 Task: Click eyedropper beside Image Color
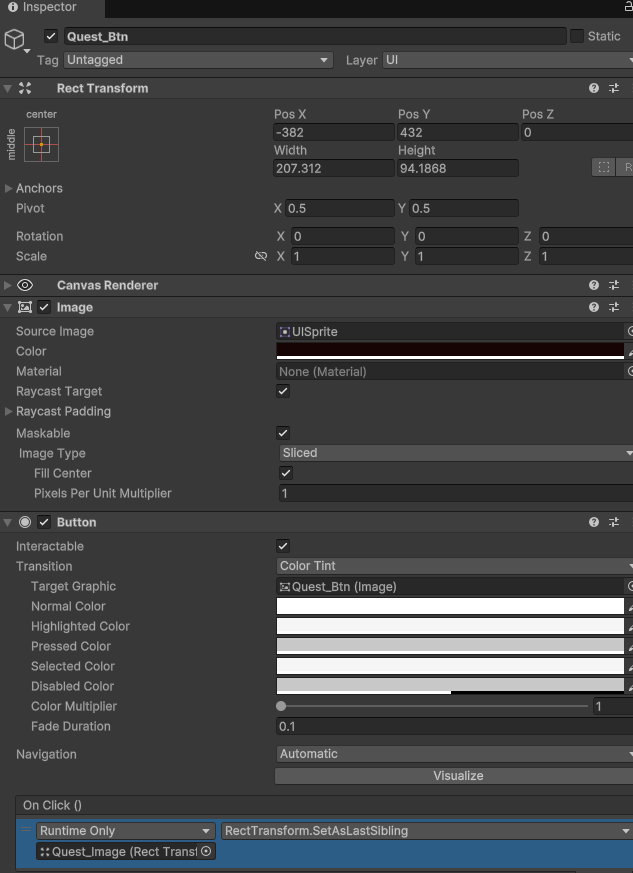tap(630, 351)
